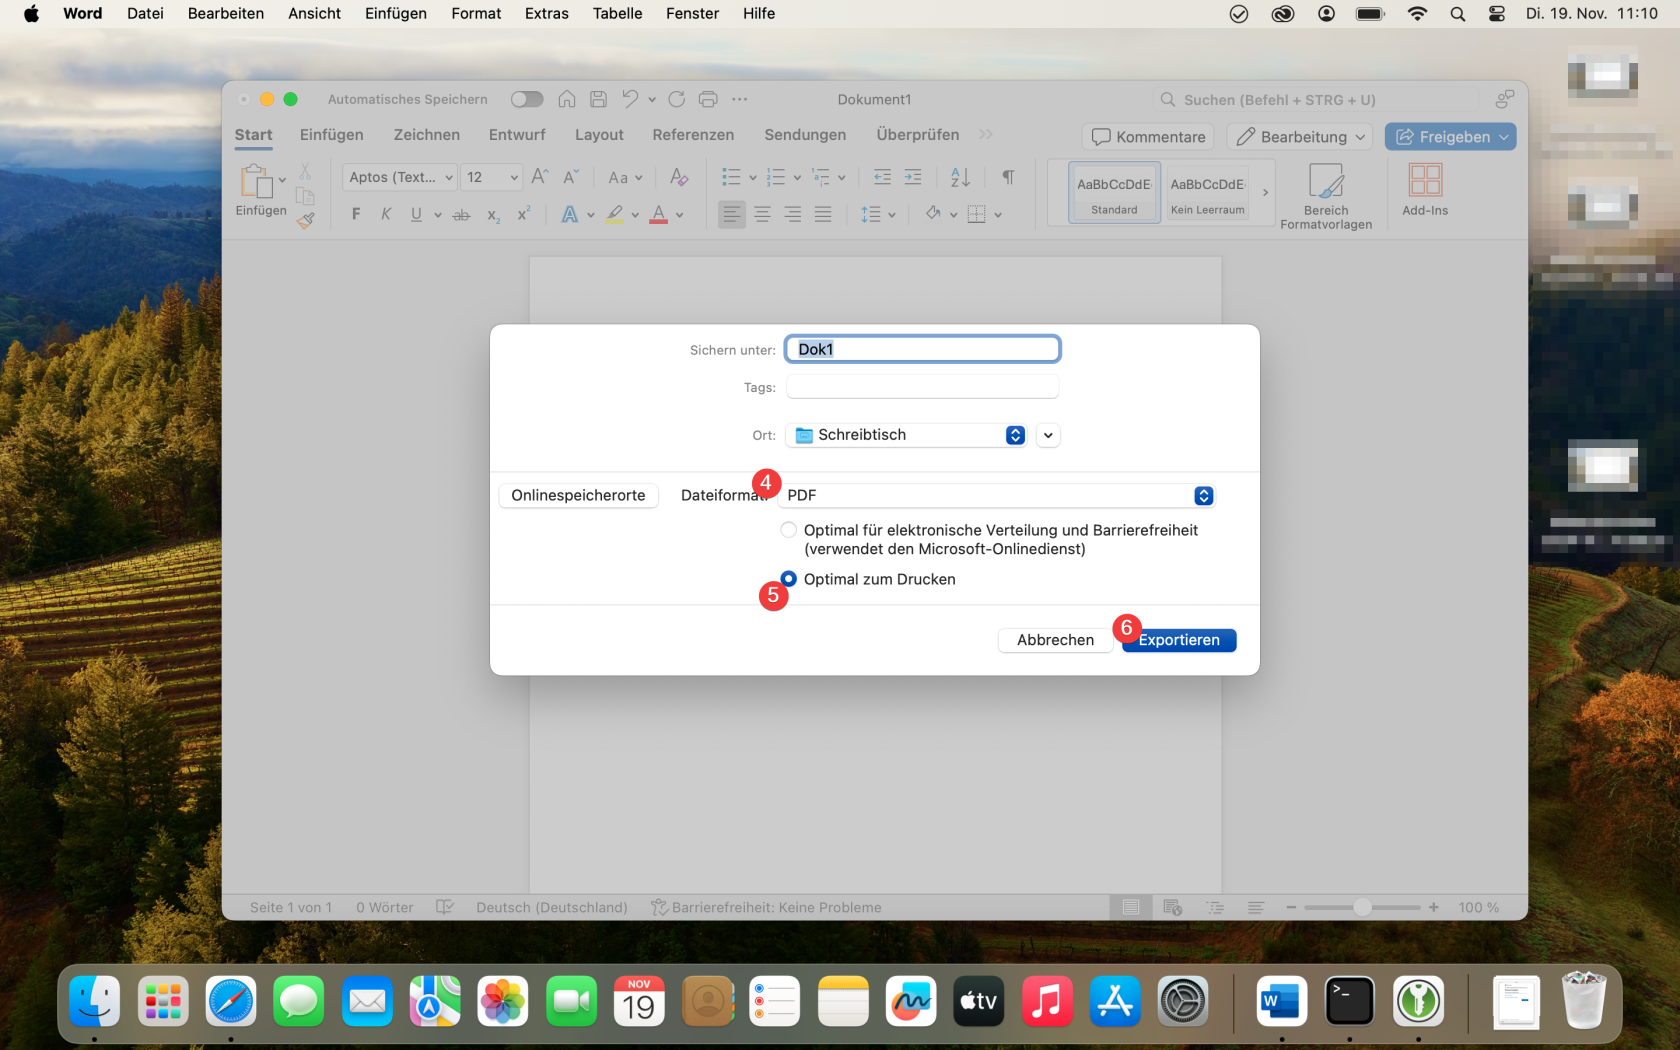
Task: Click the decrease indent icon
Action: click(882, 177)
